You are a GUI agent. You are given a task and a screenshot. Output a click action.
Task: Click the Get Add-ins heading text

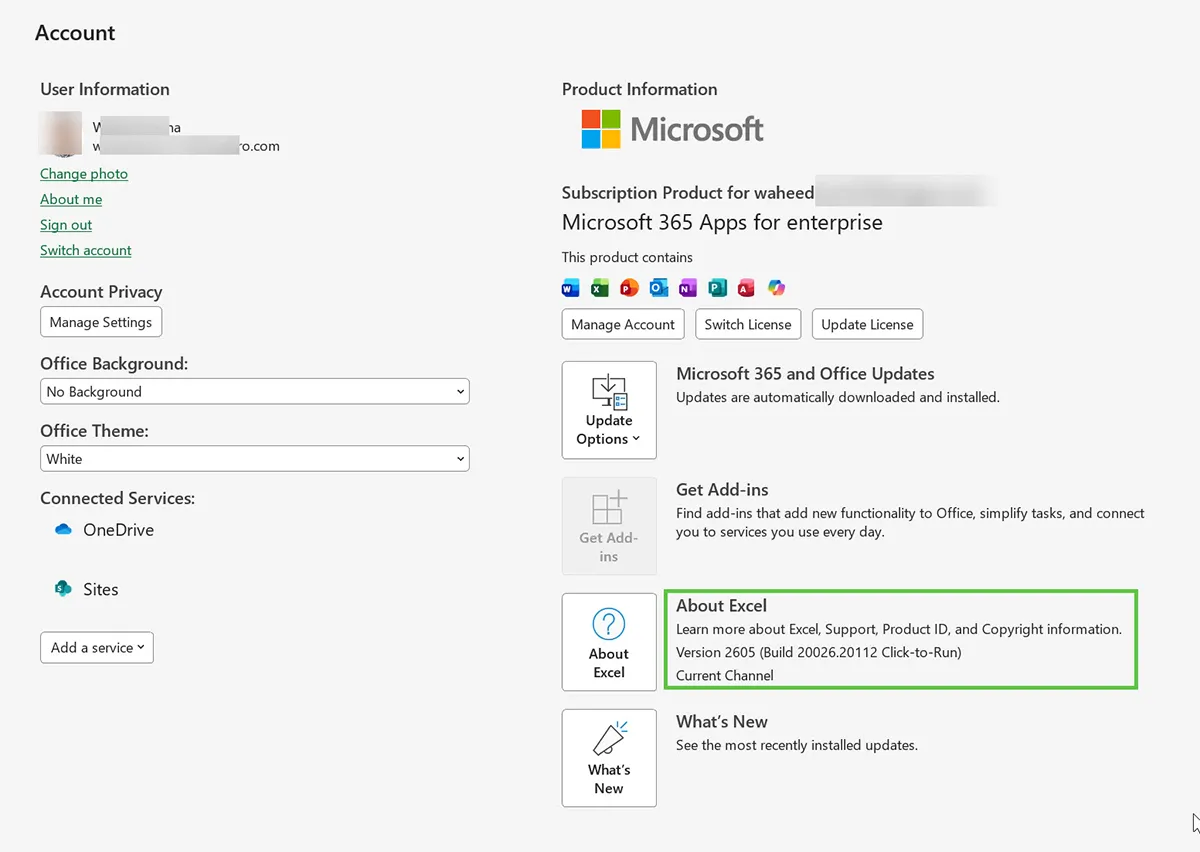[x=722, y=490]
